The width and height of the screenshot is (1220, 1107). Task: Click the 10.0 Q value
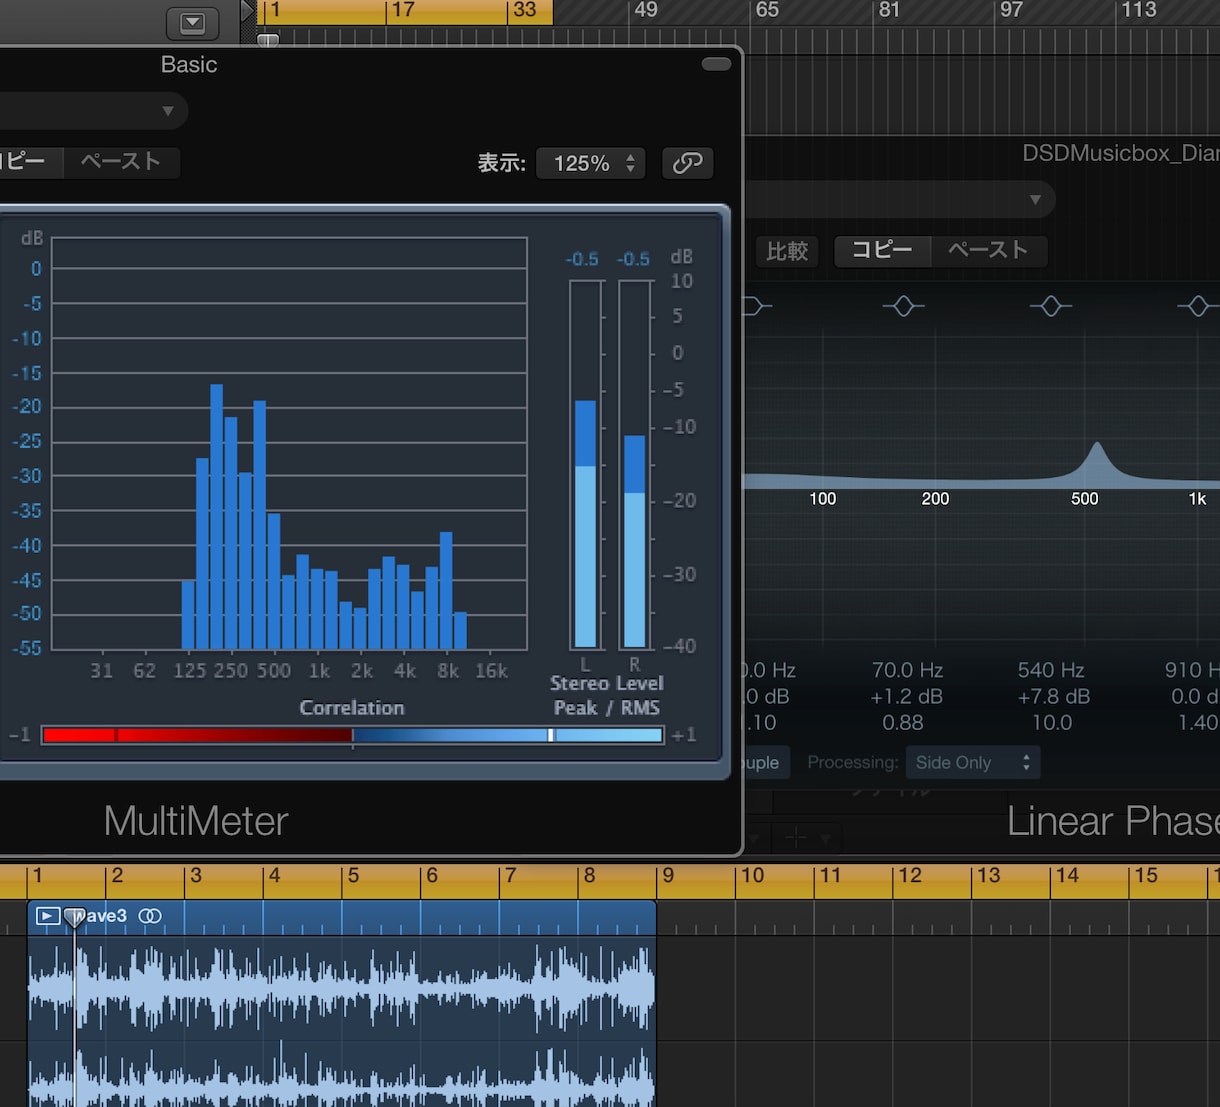pyautogui.click(x=1052, y=722)
